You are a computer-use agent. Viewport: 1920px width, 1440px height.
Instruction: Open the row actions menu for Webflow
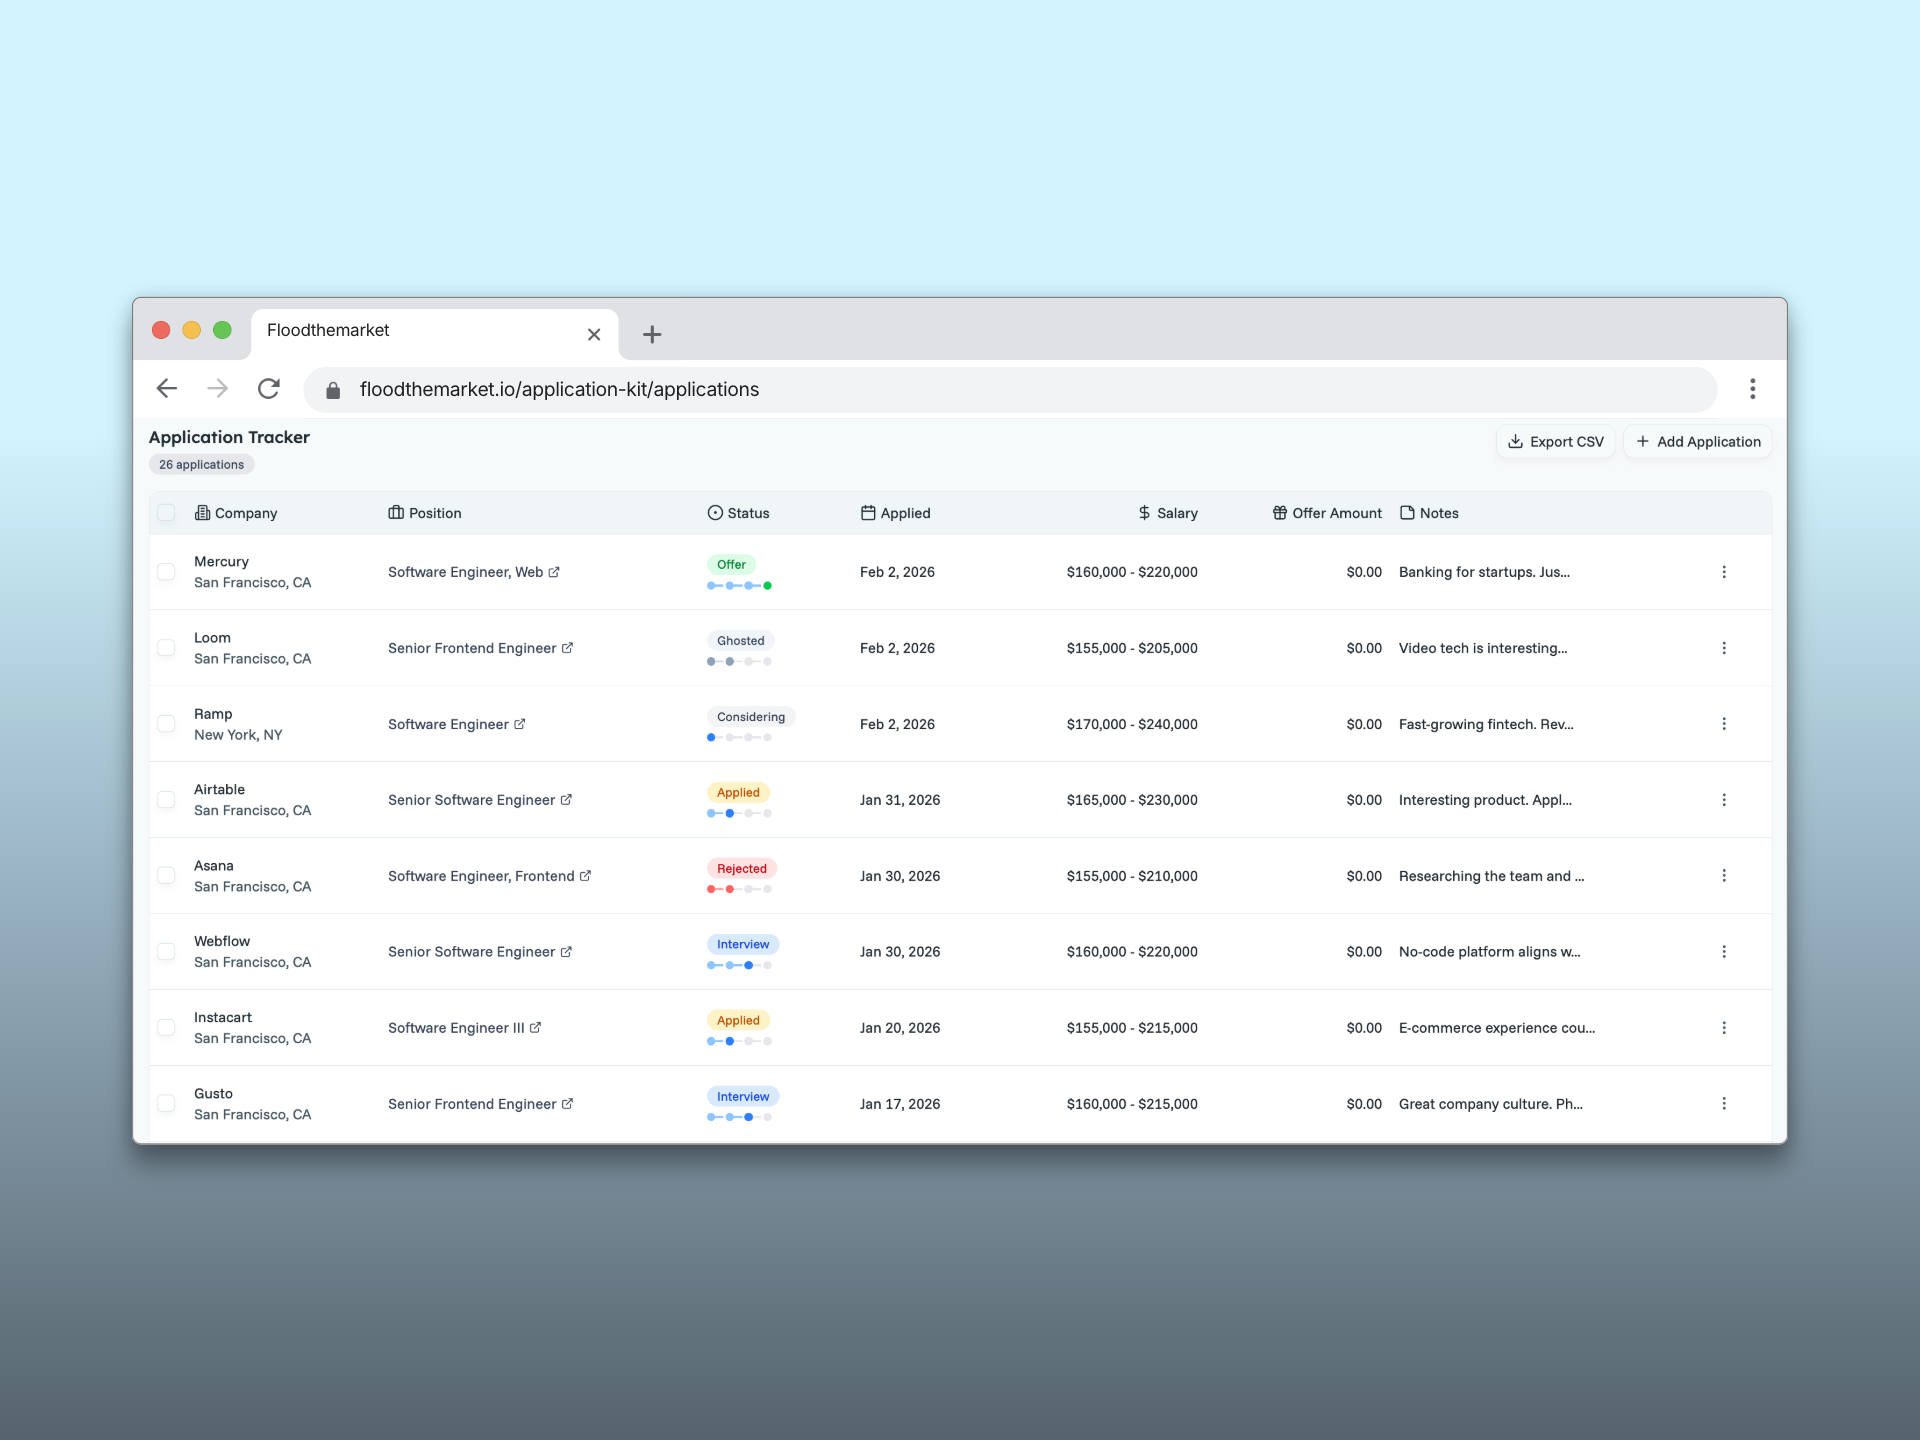click(1724, 952)
